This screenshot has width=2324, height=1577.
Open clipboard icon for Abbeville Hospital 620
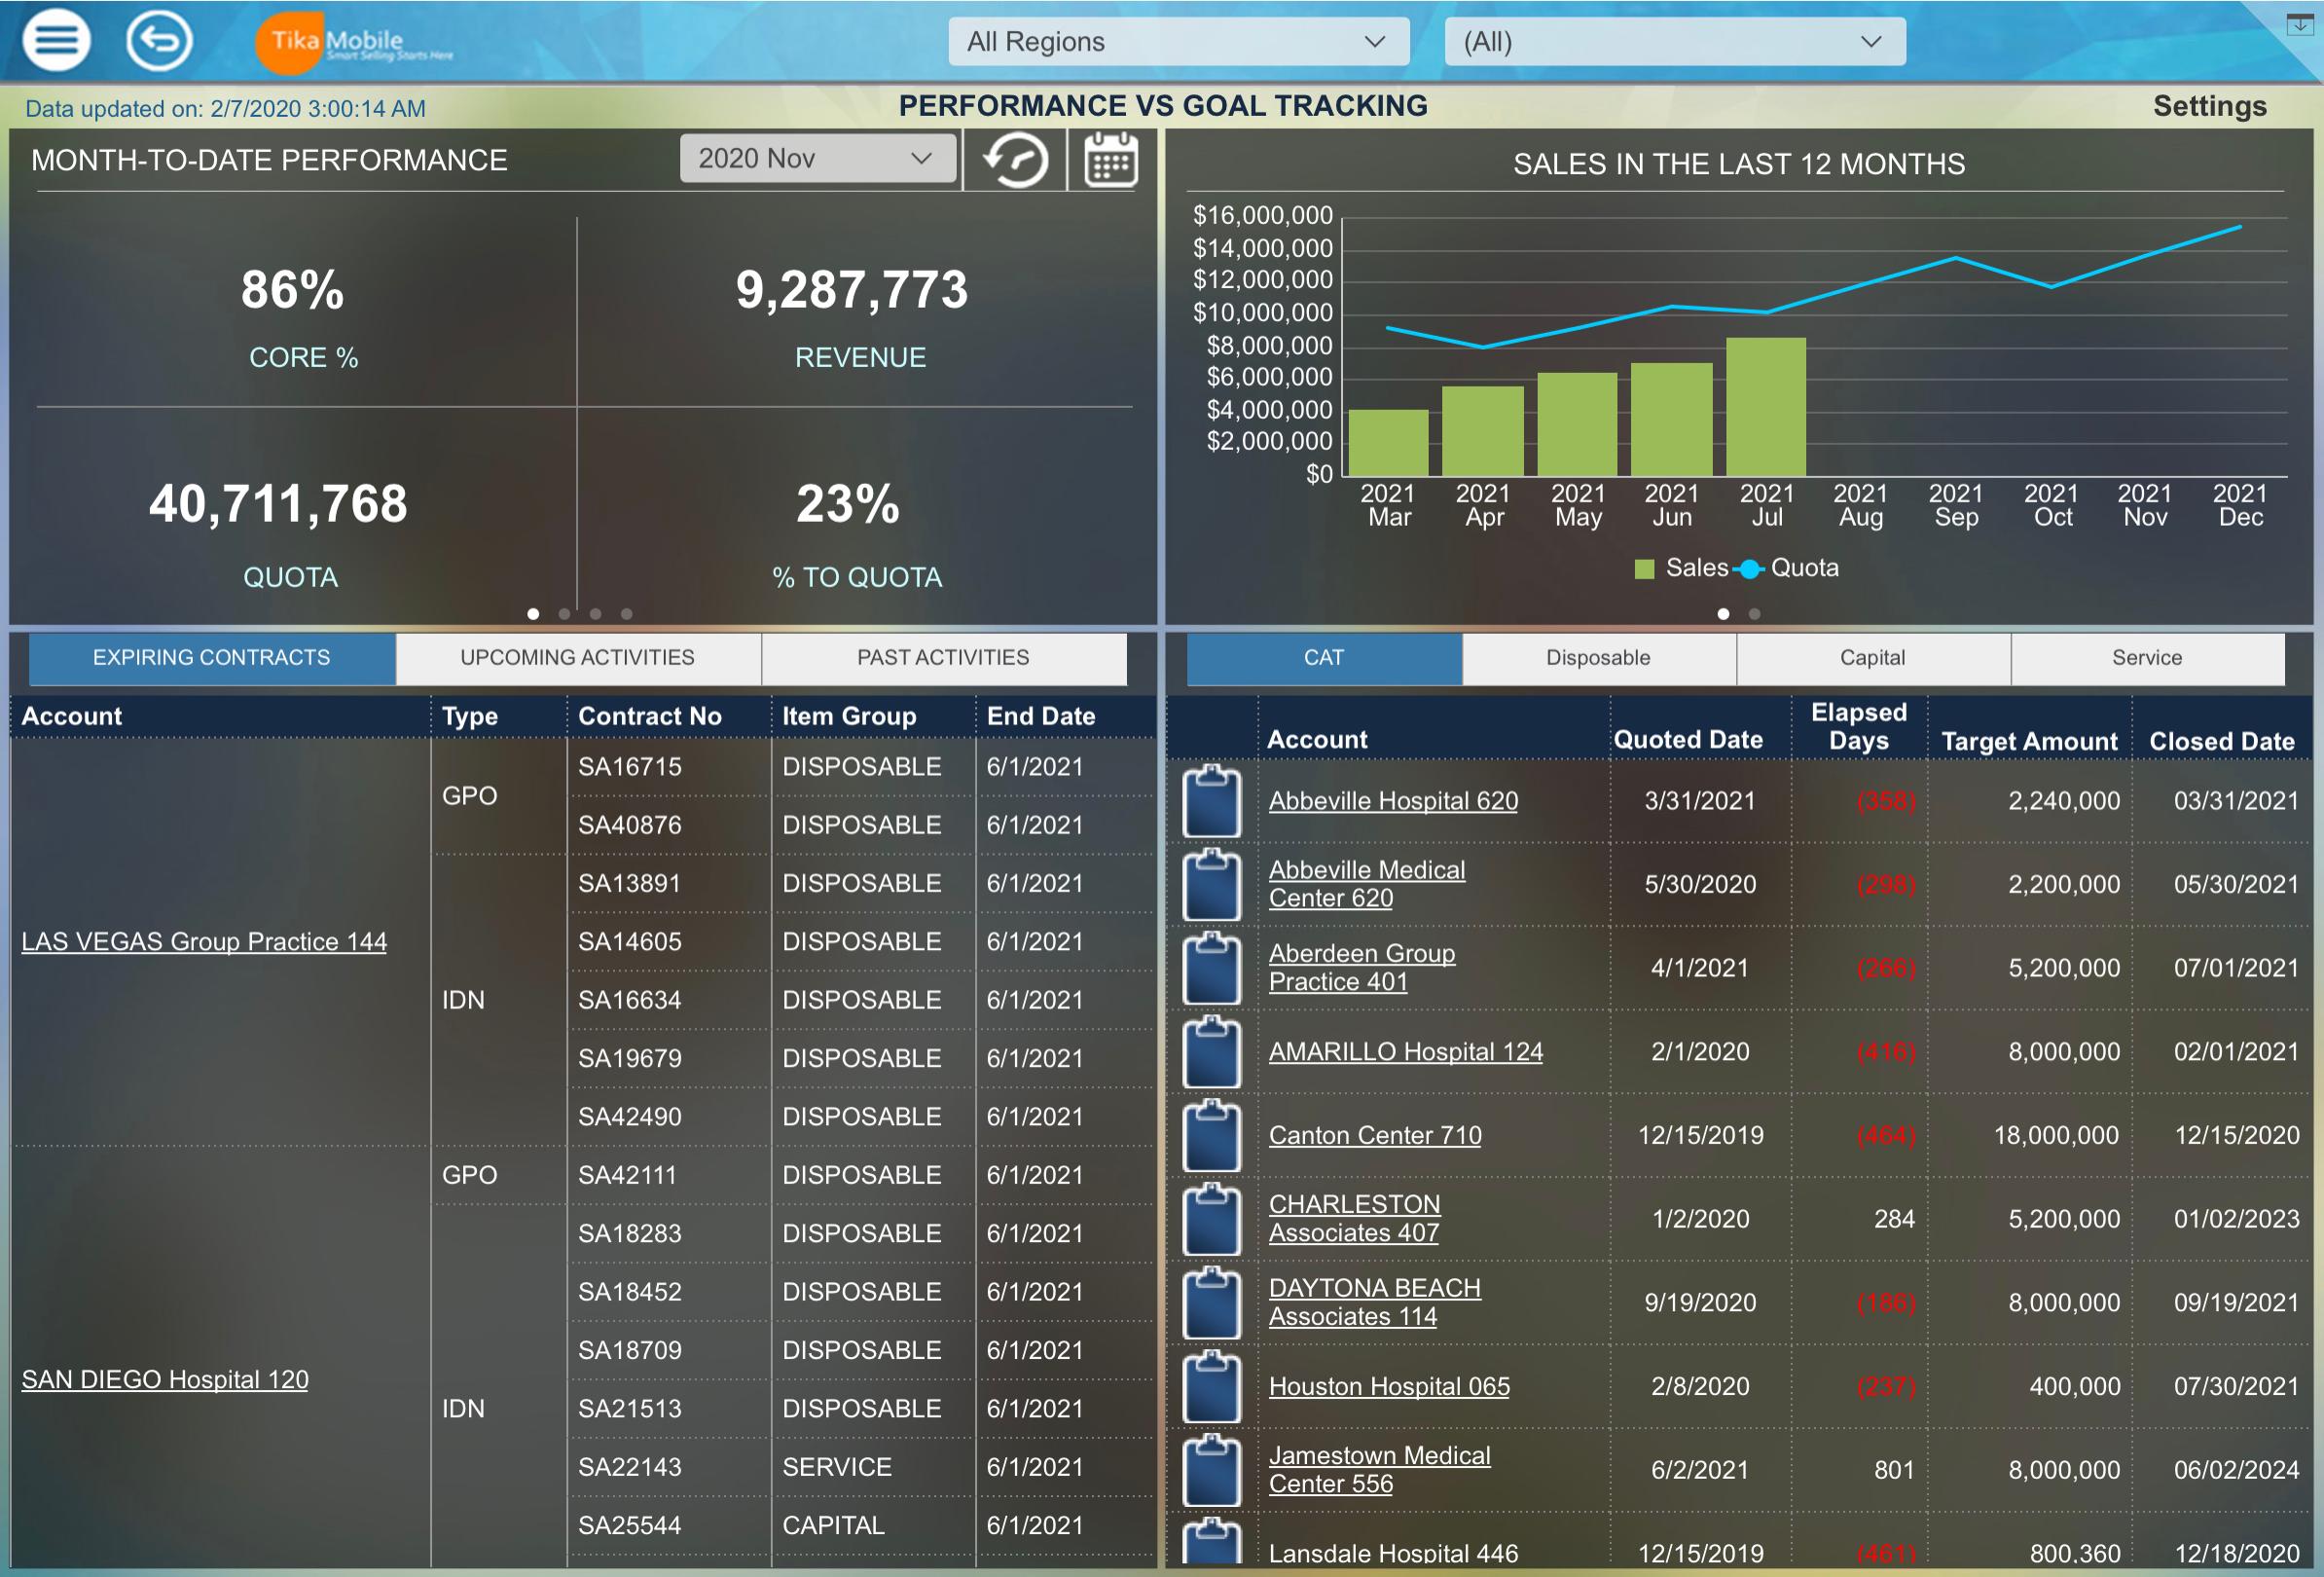pos(1212,801)
